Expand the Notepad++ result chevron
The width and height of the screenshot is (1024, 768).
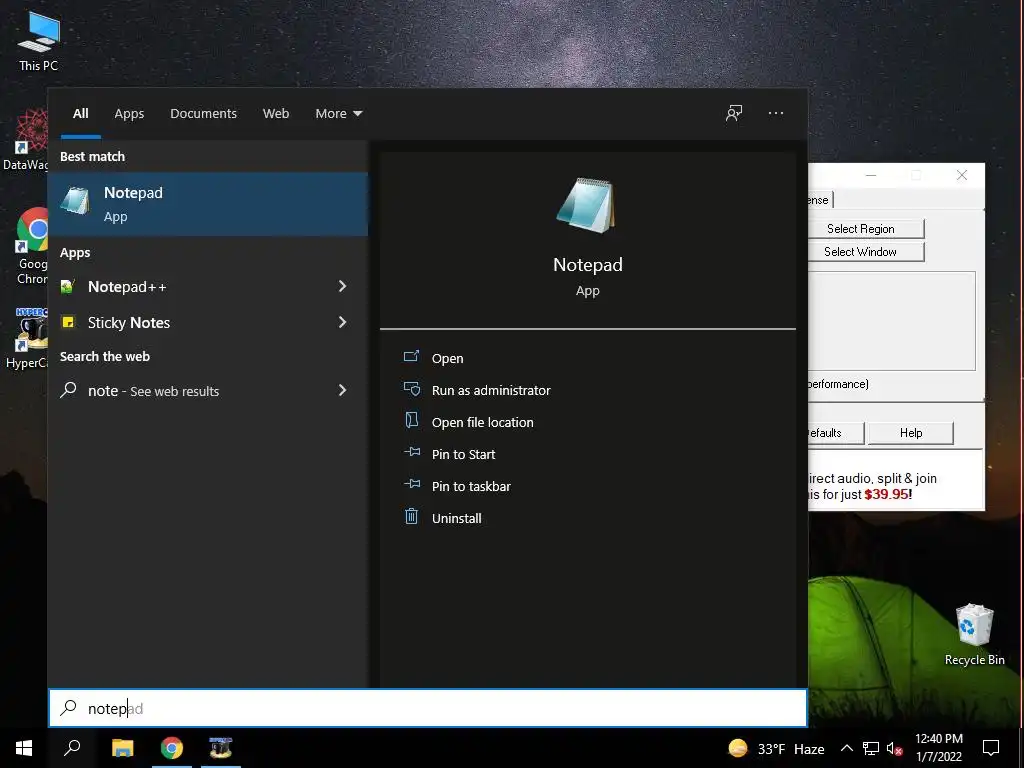(342, 286)
